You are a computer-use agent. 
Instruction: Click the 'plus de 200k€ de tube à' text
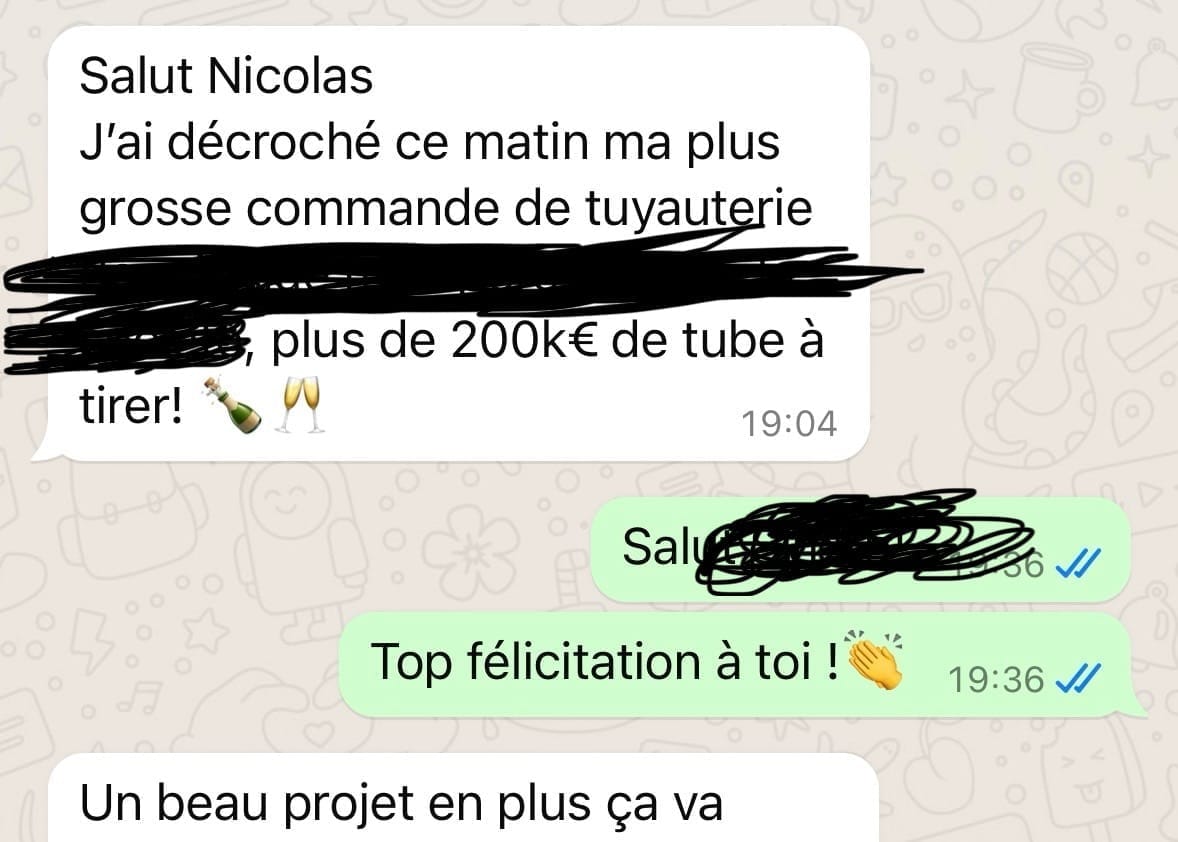(x=548, y=341)
